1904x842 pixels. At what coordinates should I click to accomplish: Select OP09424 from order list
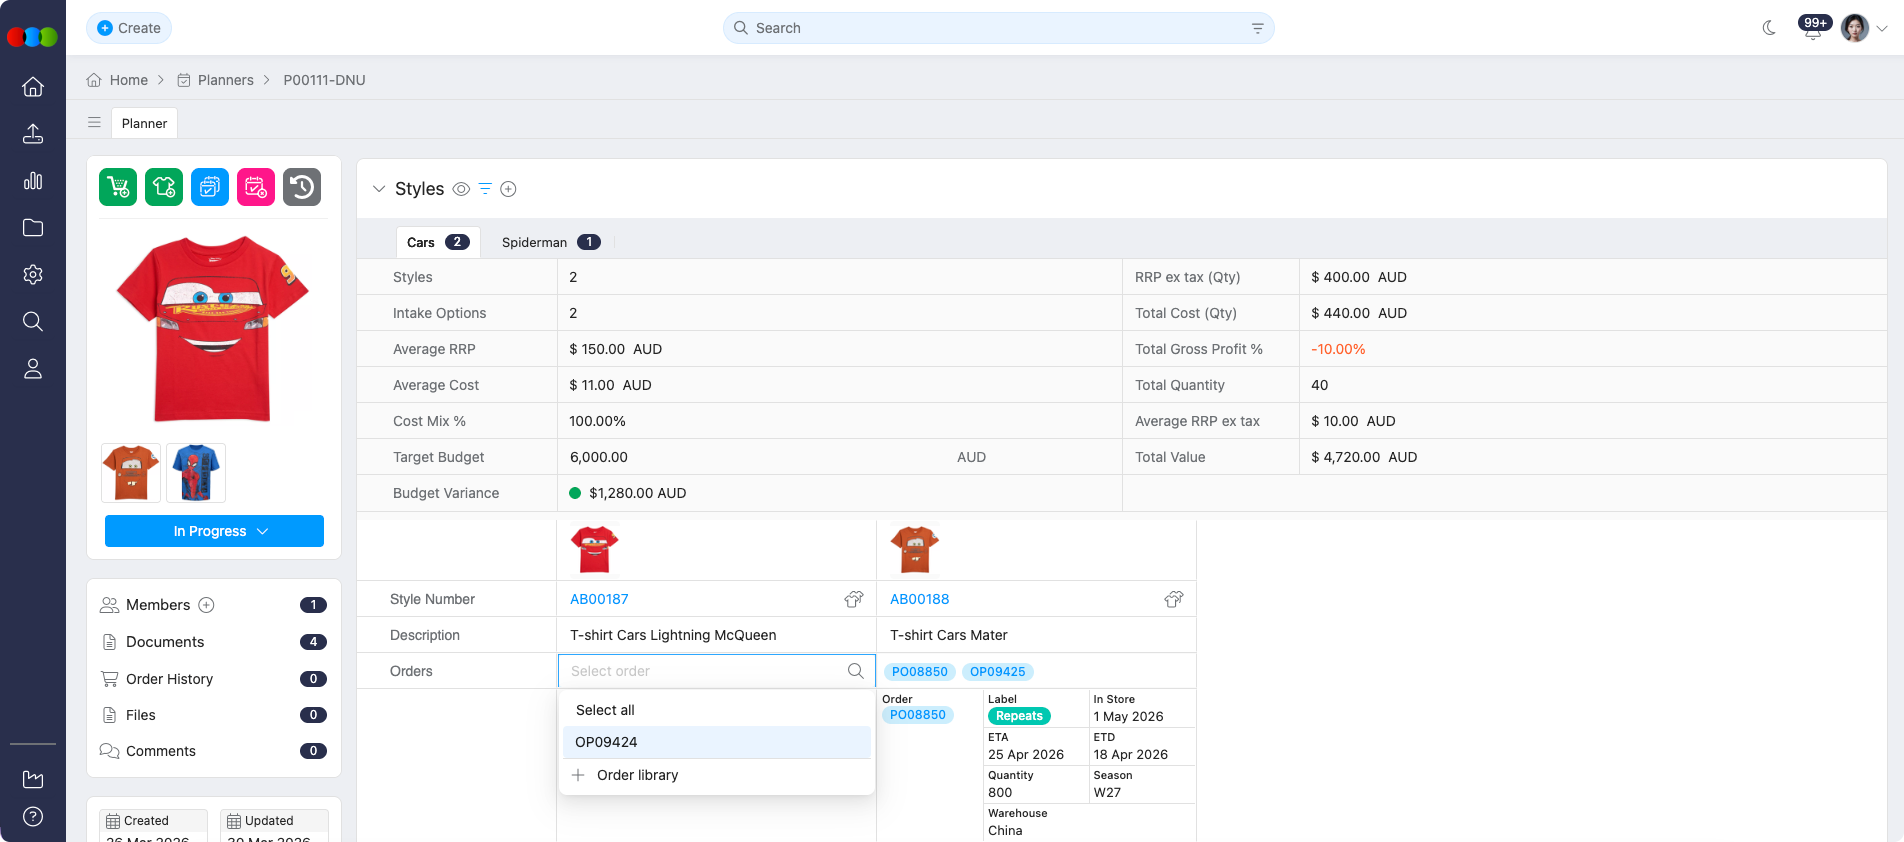click(606, 742)
